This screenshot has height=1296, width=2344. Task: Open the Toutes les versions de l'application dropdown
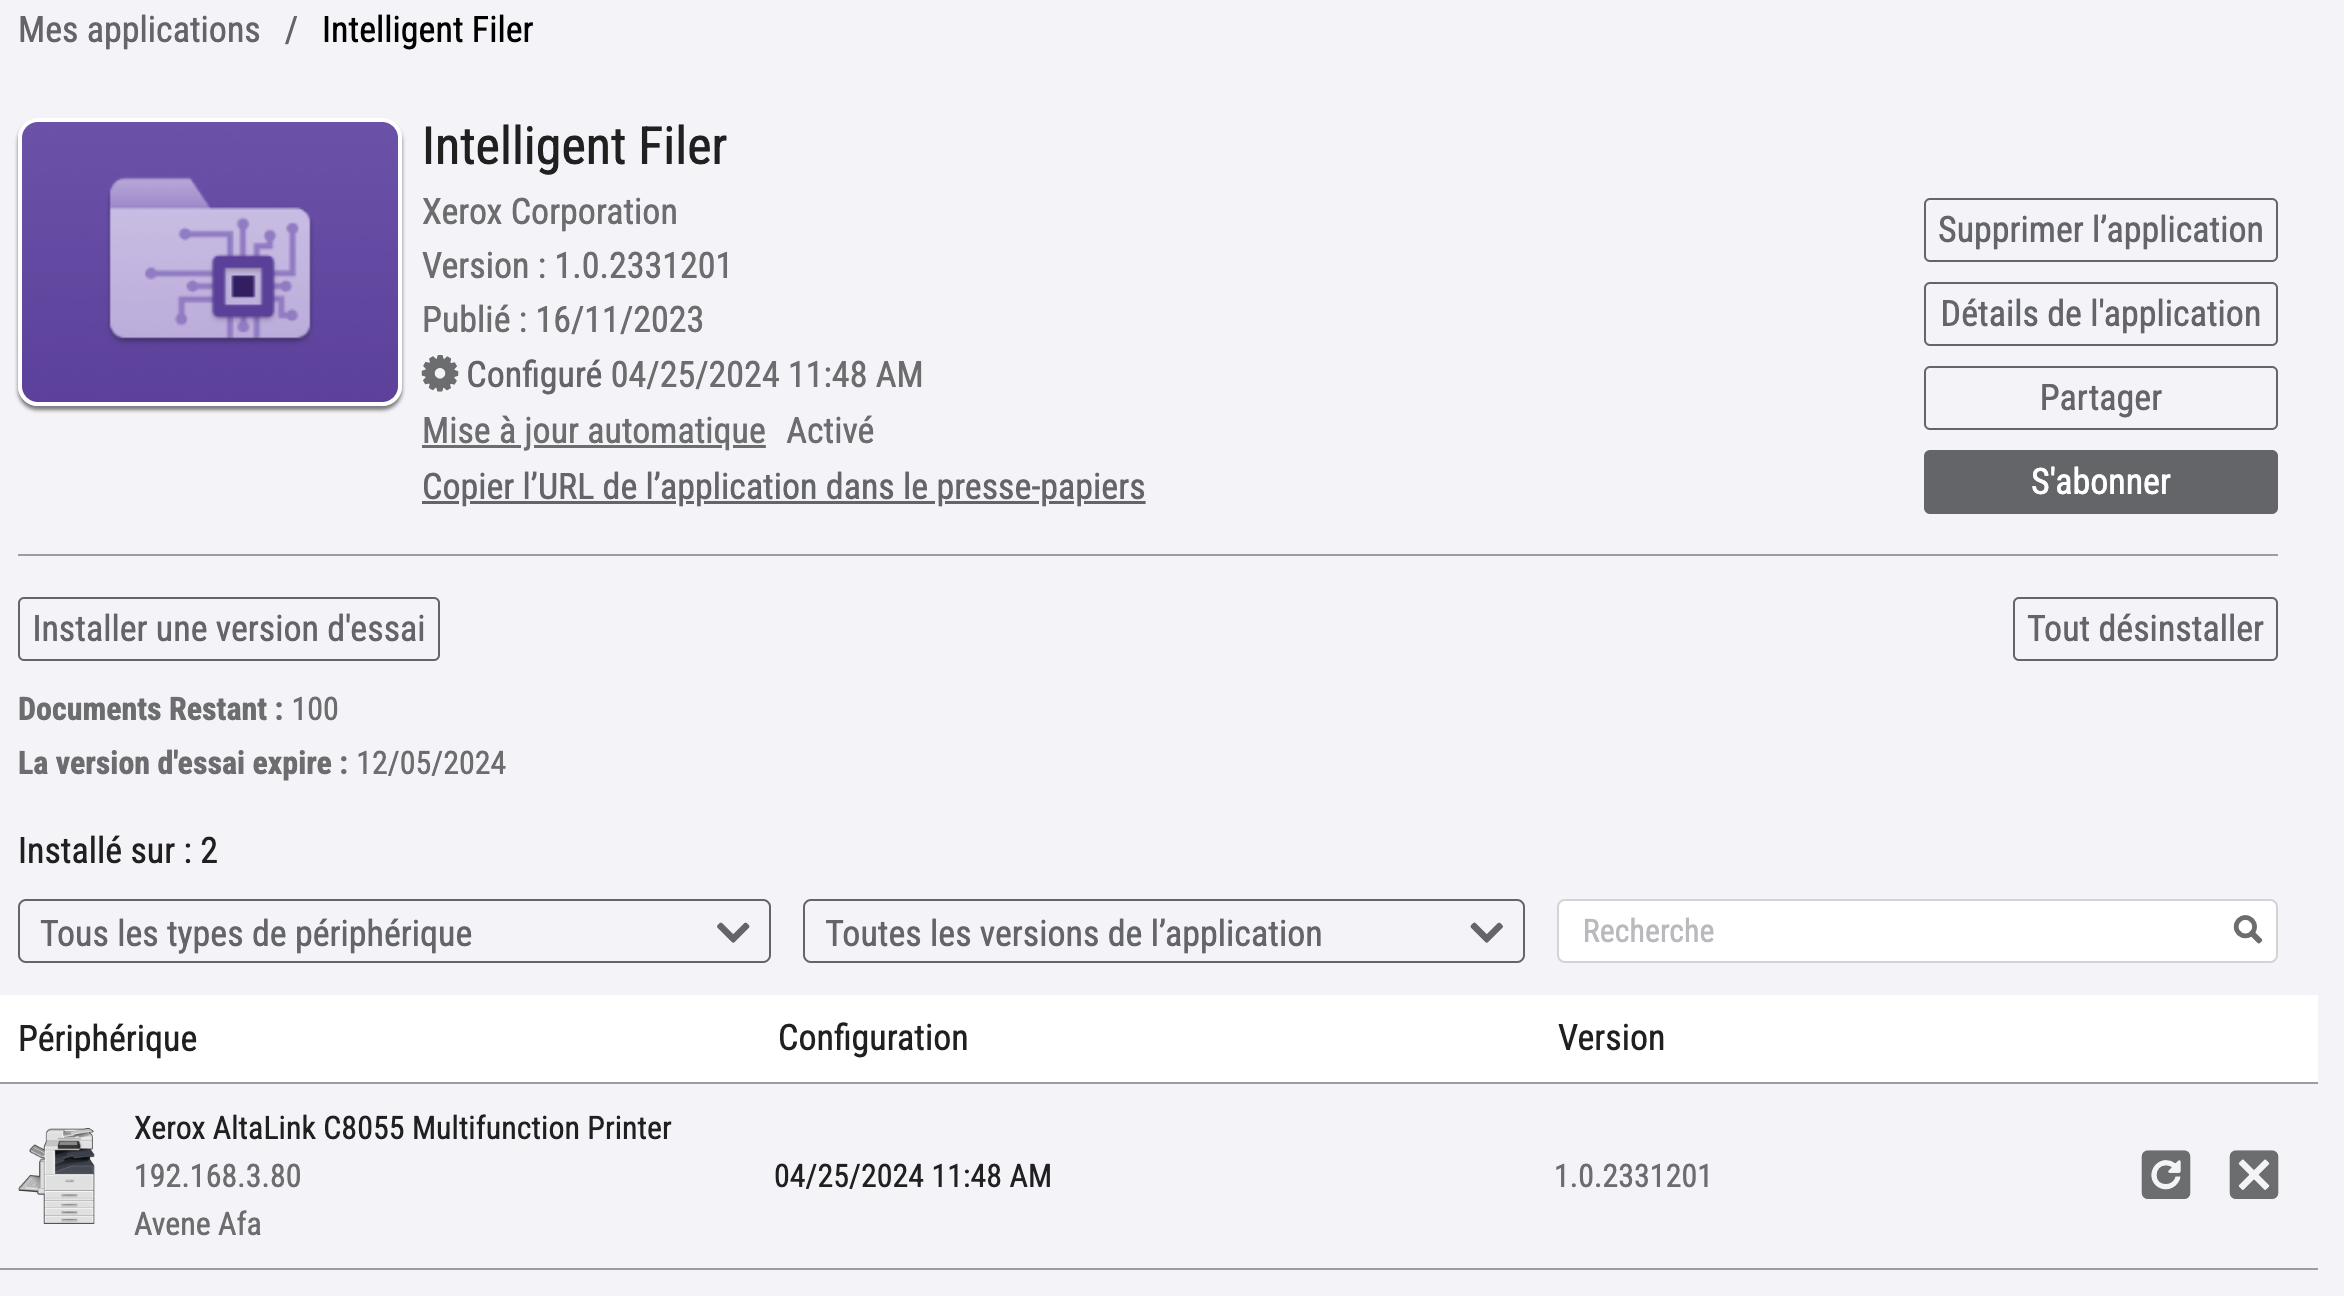(x=1163, y=931)
